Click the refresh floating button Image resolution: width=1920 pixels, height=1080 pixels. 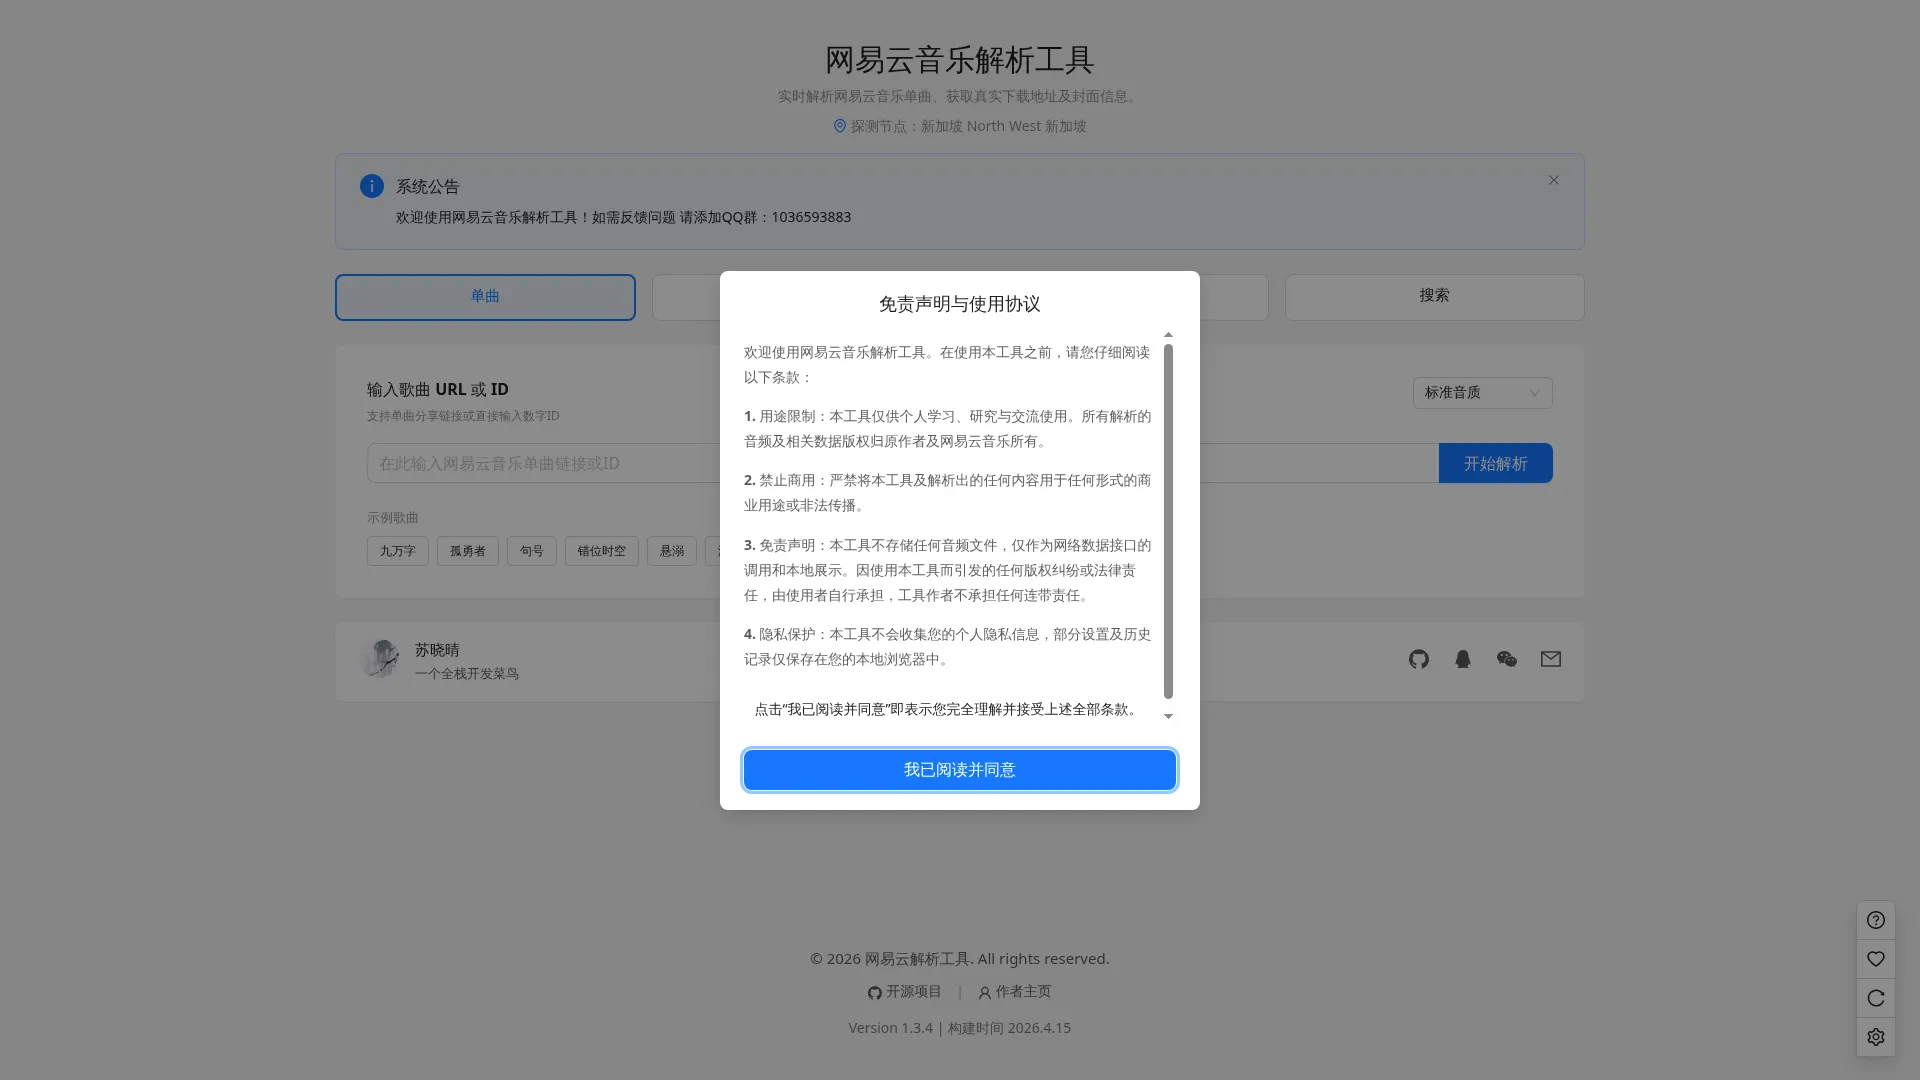1875,998
